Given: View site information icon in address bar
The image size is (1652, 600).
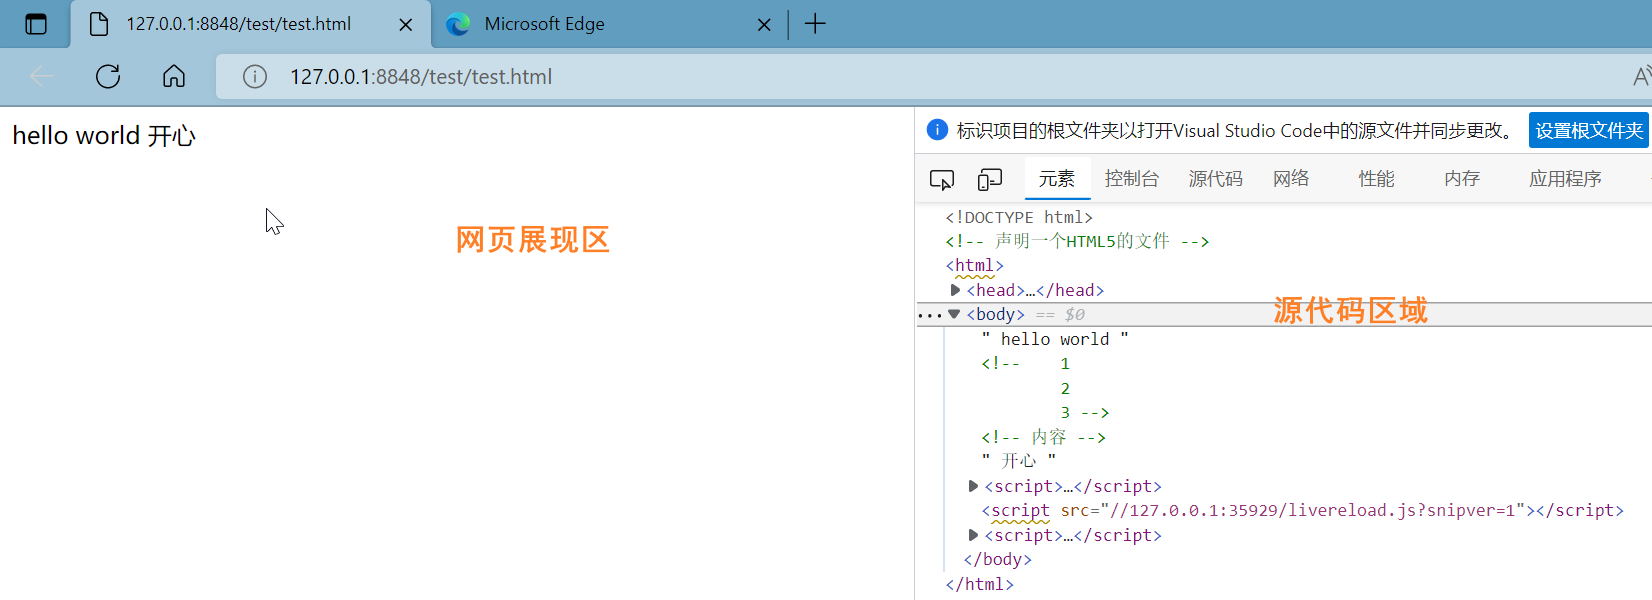Looking at the screenshot, I should click(255, 77).
